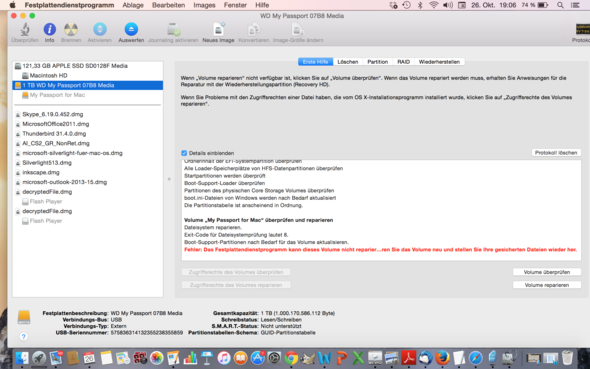
Task: Open iBooks from the Dock
Action: [x=240, y=358]
